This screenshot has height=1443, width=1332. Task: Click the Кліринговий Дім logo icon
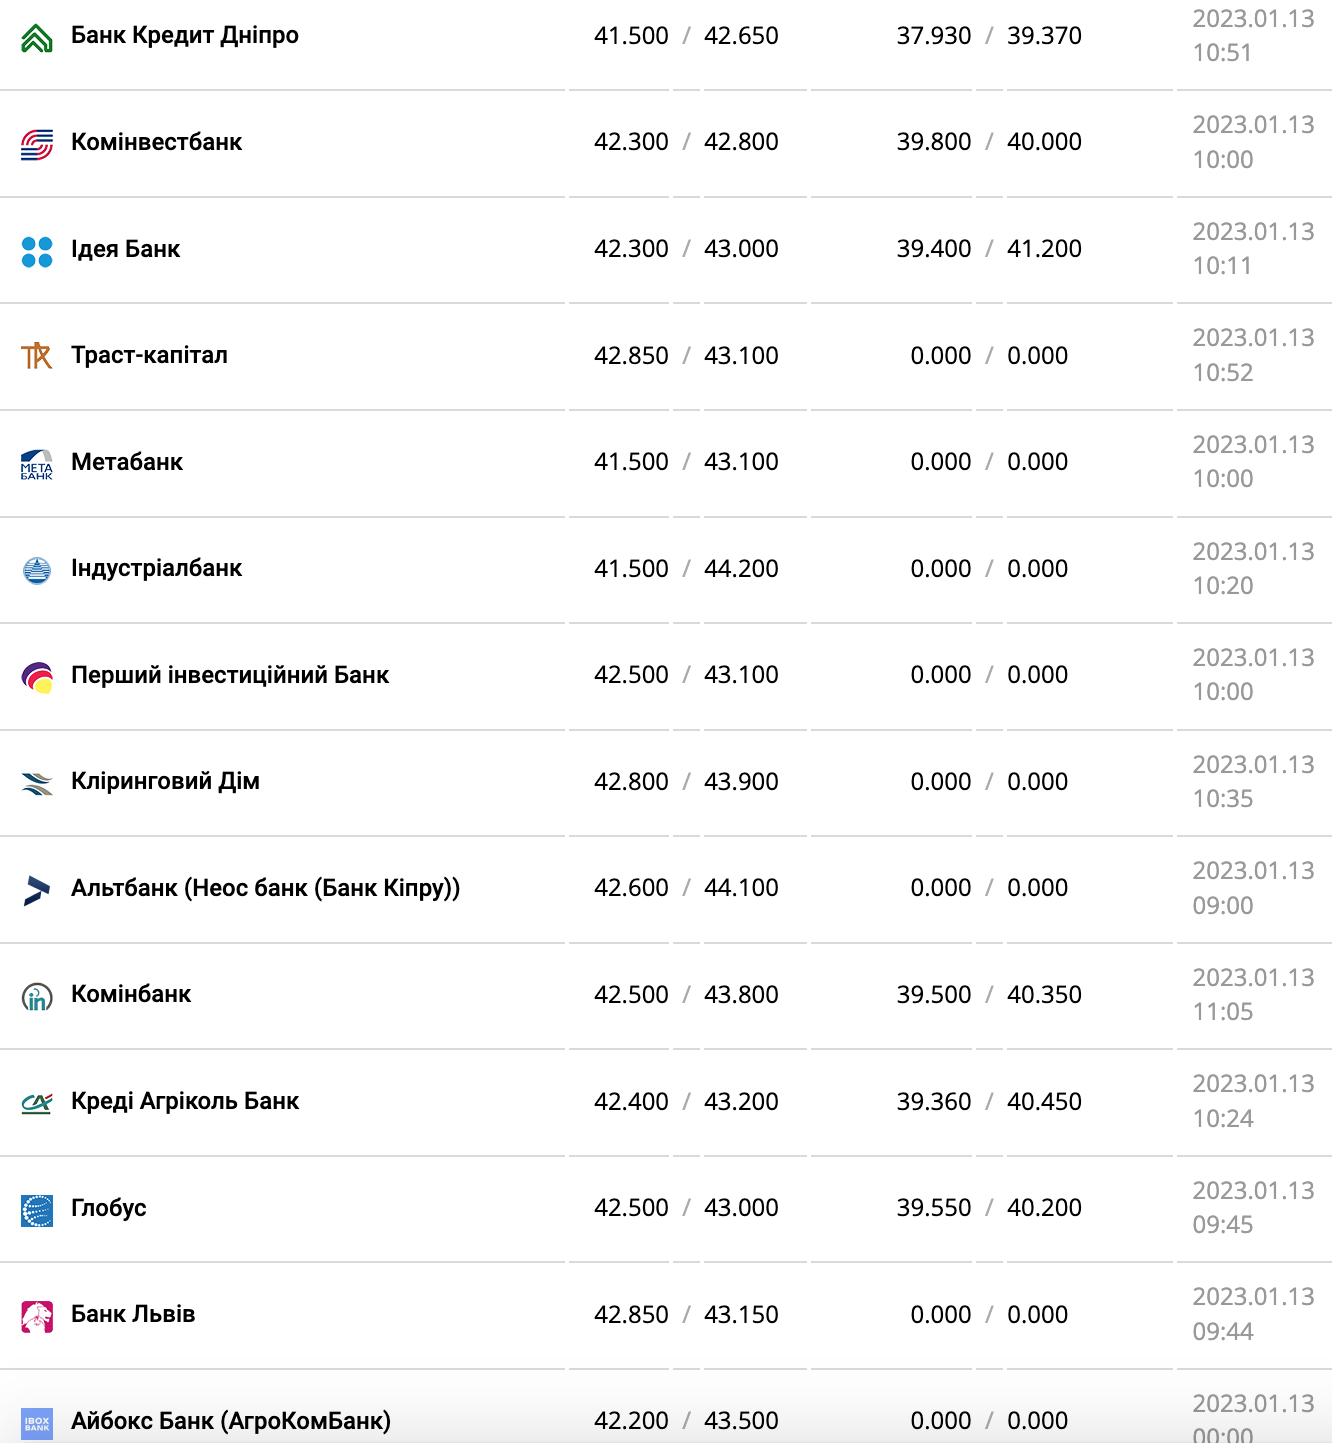pos(37,783)
